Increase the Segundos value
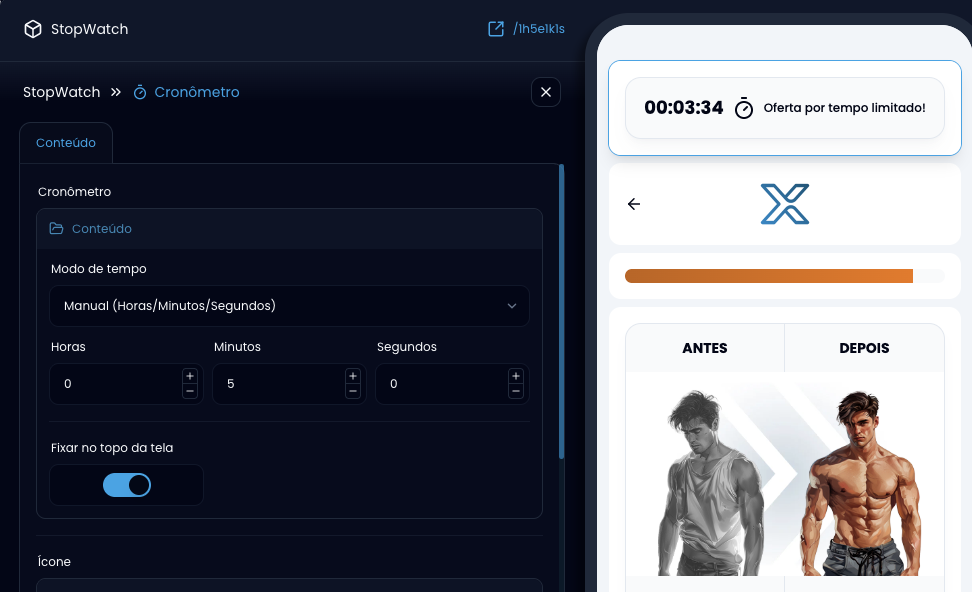The height and width of the screenshot is (592, 972). [516, 376]
